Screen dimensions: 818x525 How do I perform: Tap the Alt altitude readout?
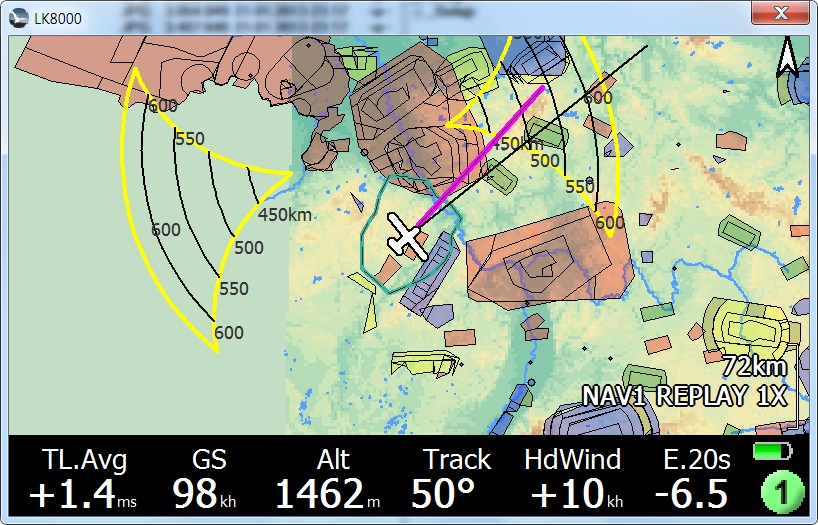tap(333, 478)
